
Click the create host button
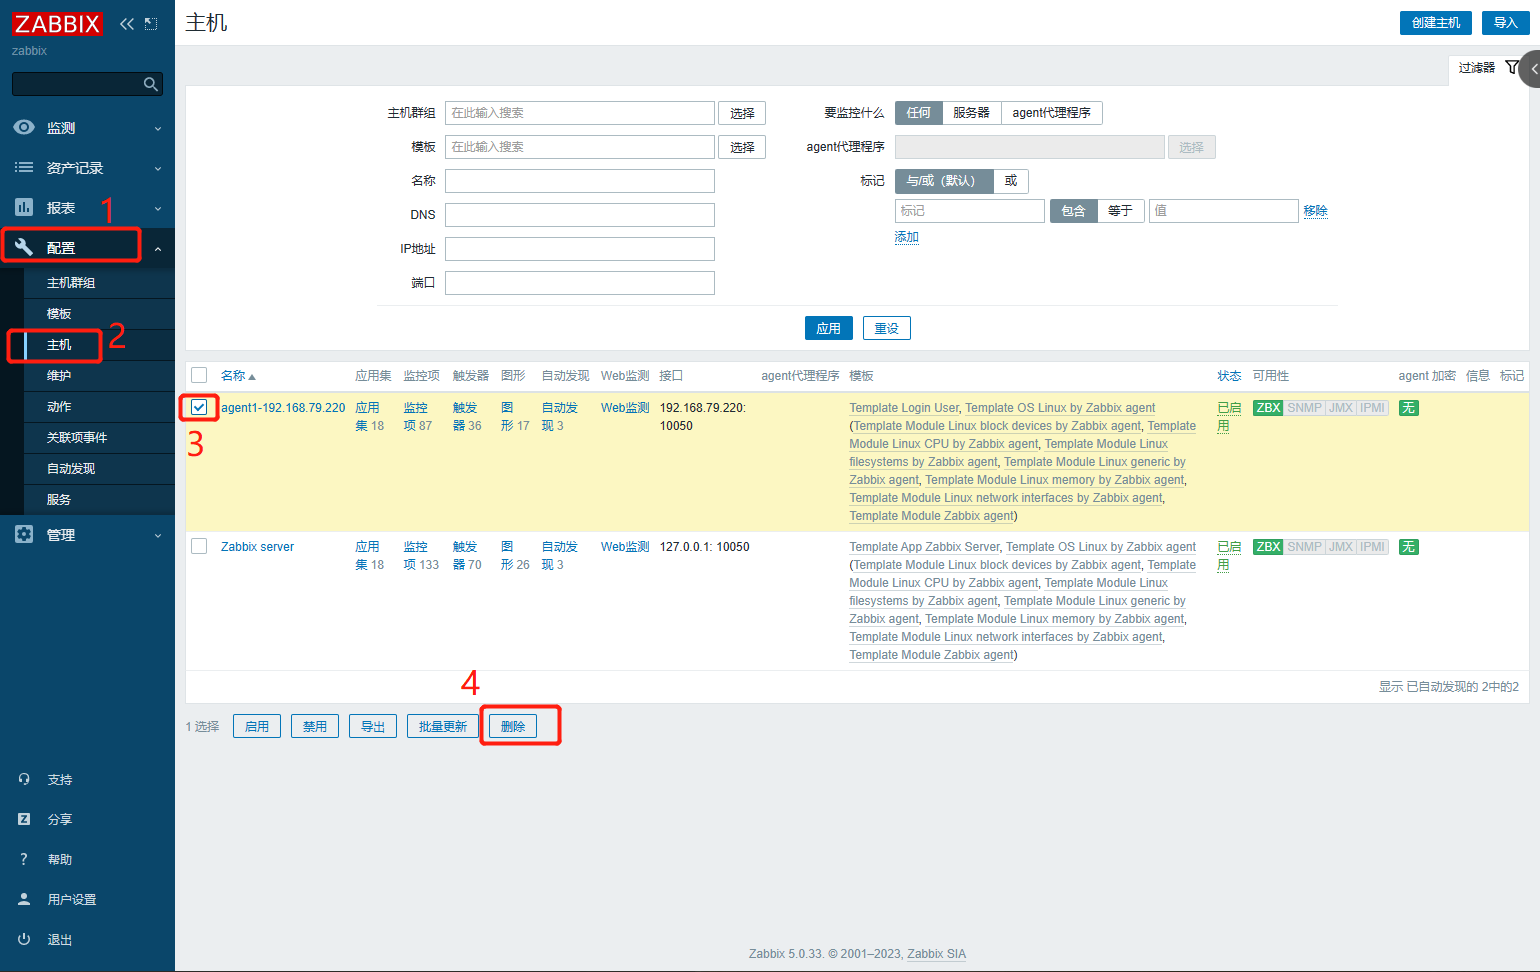point(1436,22)
